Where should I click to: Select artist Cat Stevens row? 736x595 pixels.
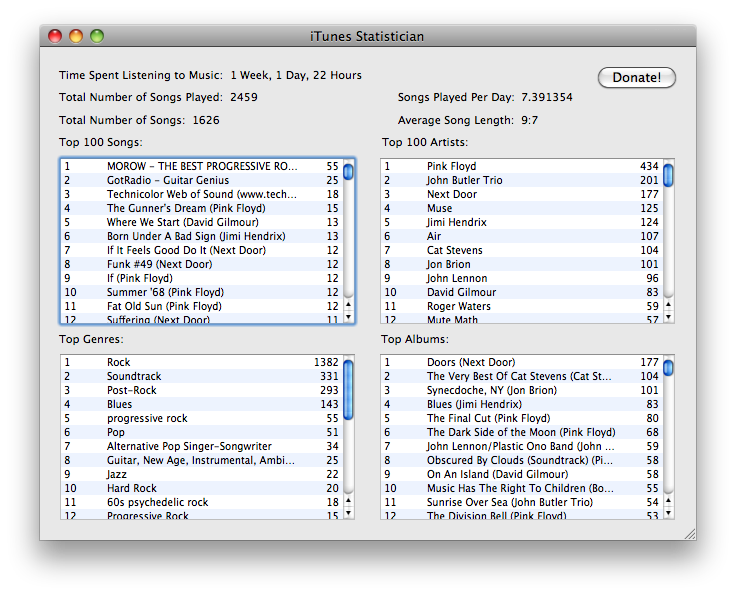(522, 250)
